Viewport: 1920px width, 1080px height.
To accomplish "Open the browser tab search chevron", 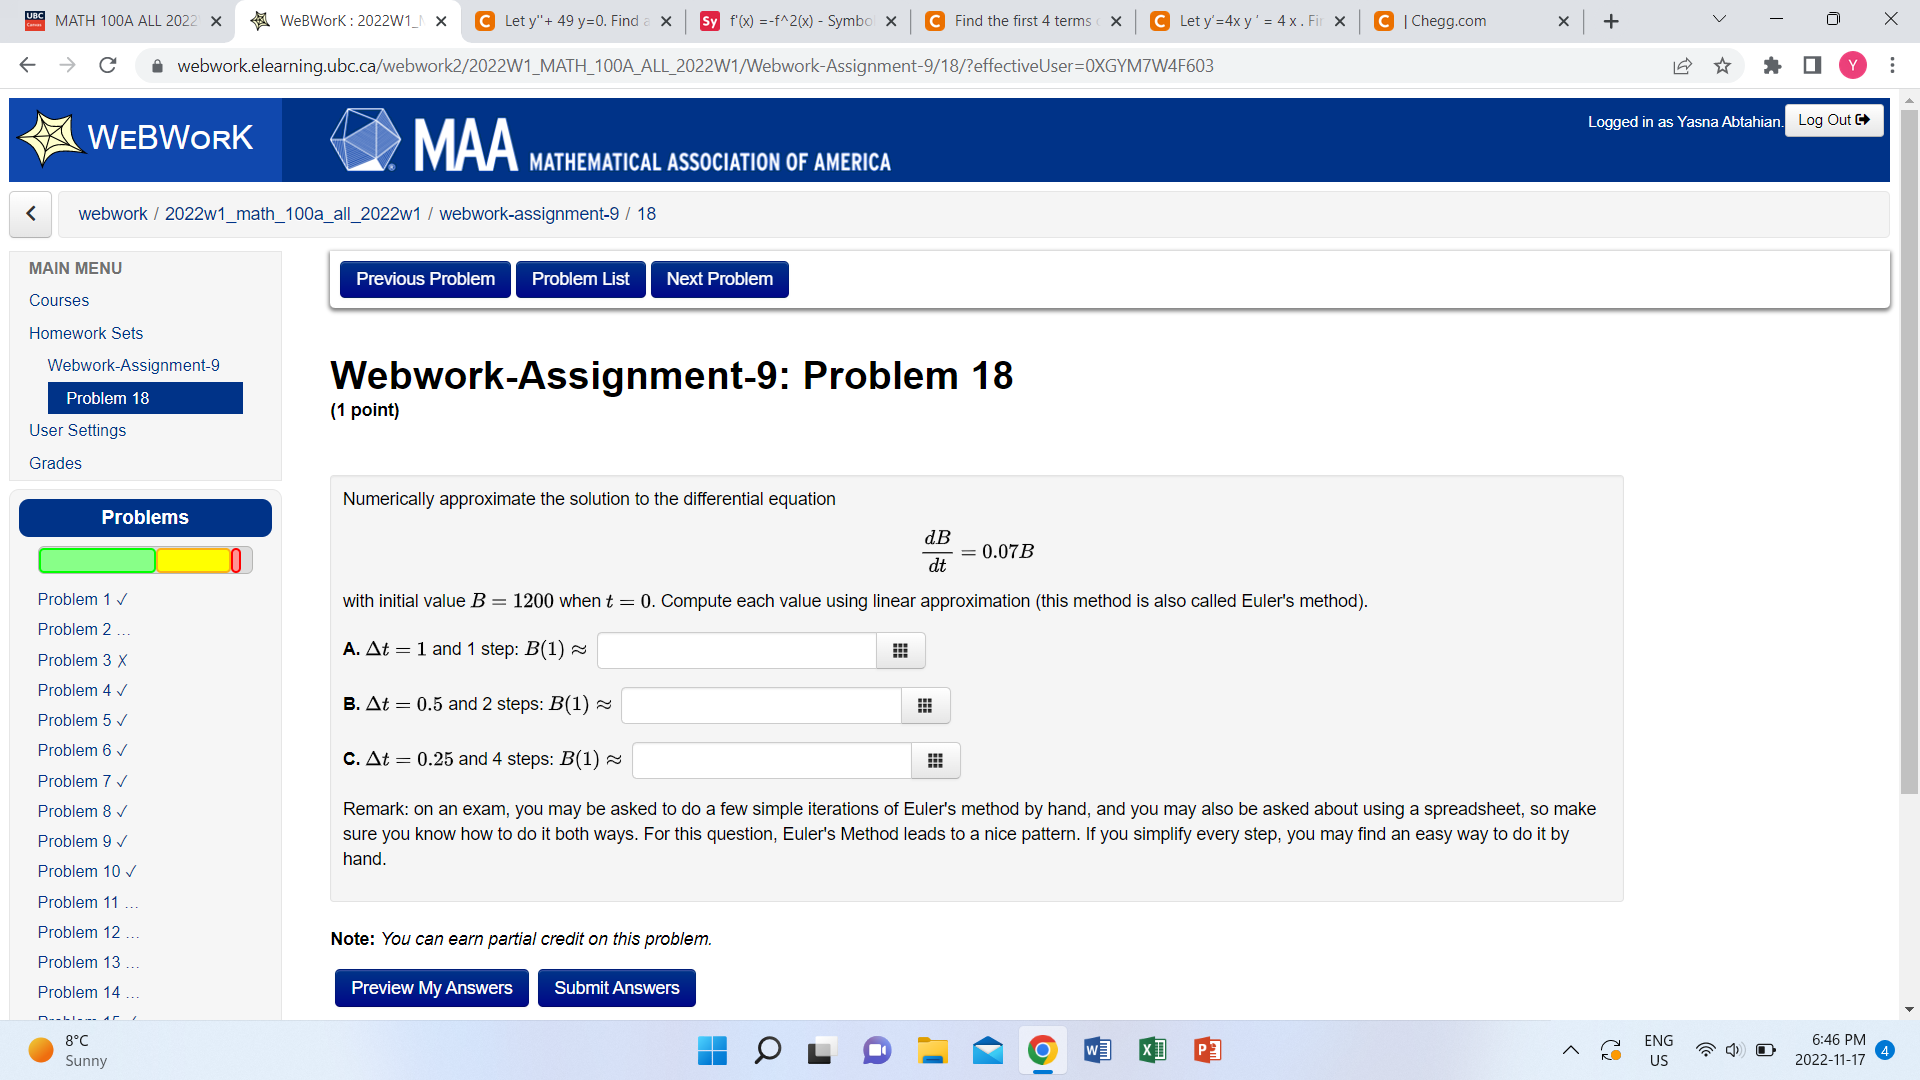I will [1718, 20].
